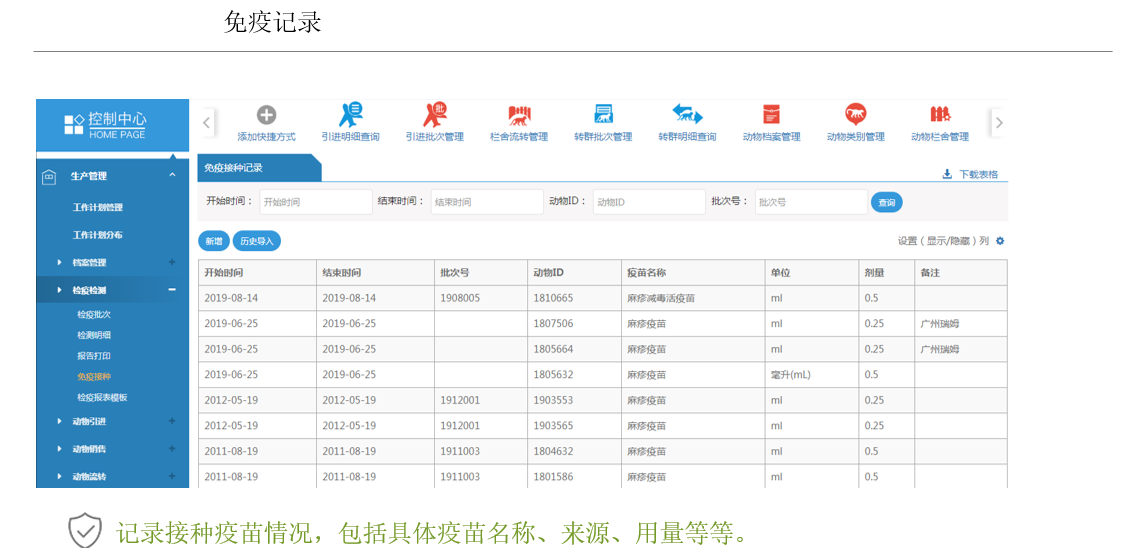This screenshot has width=1145, height=548.
Task: Collapse 检疫检测 with the minus icon
Action: 172,290
